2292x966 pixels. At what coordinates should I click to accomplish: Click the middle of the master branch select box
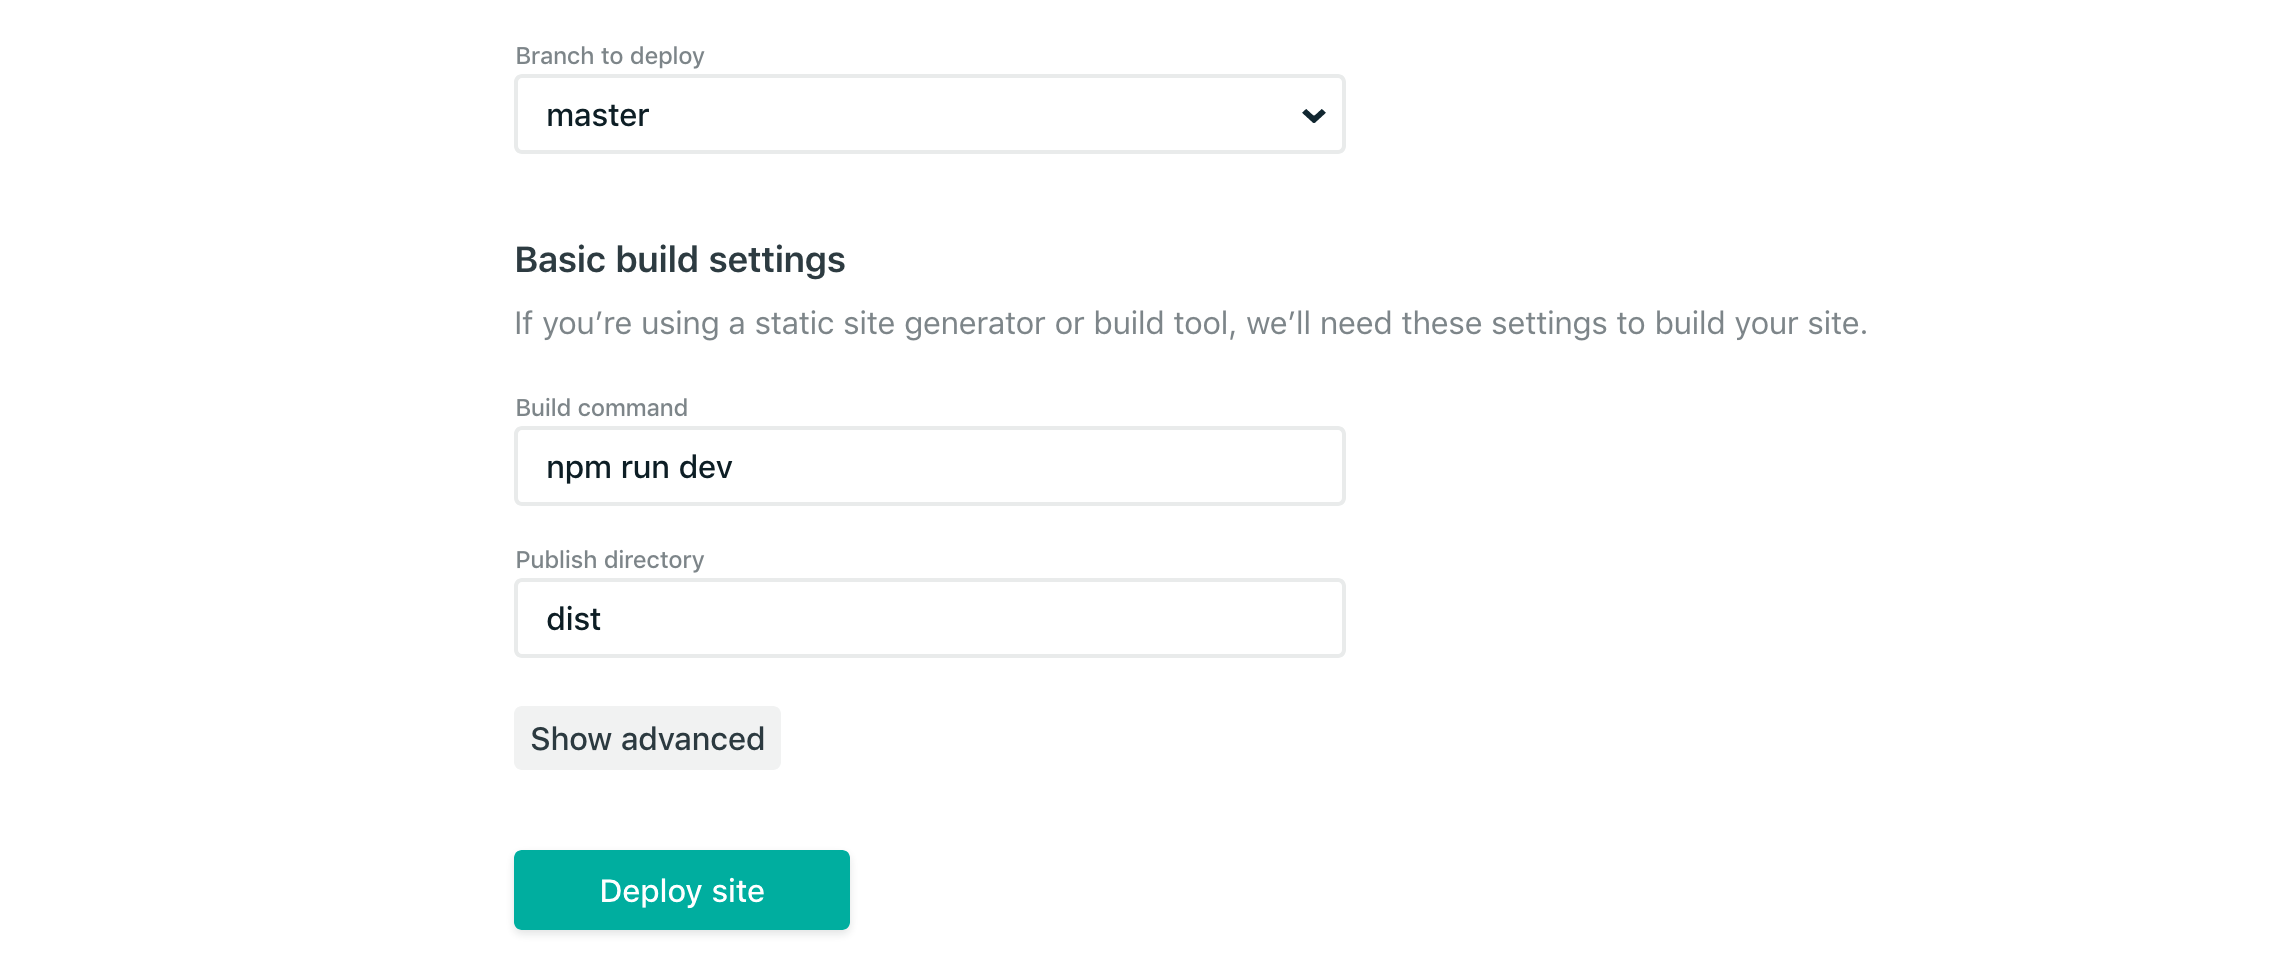[x=930, y=115]
